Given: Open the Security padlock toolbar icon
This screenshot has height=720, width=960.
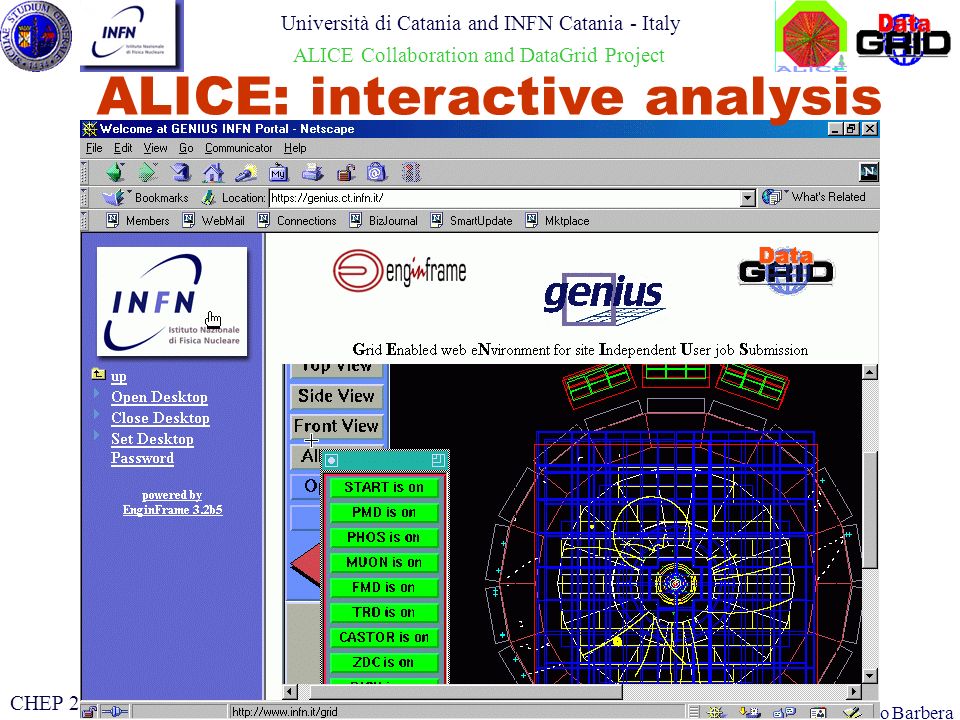Looking at the screenshot, I should point(346,173).
